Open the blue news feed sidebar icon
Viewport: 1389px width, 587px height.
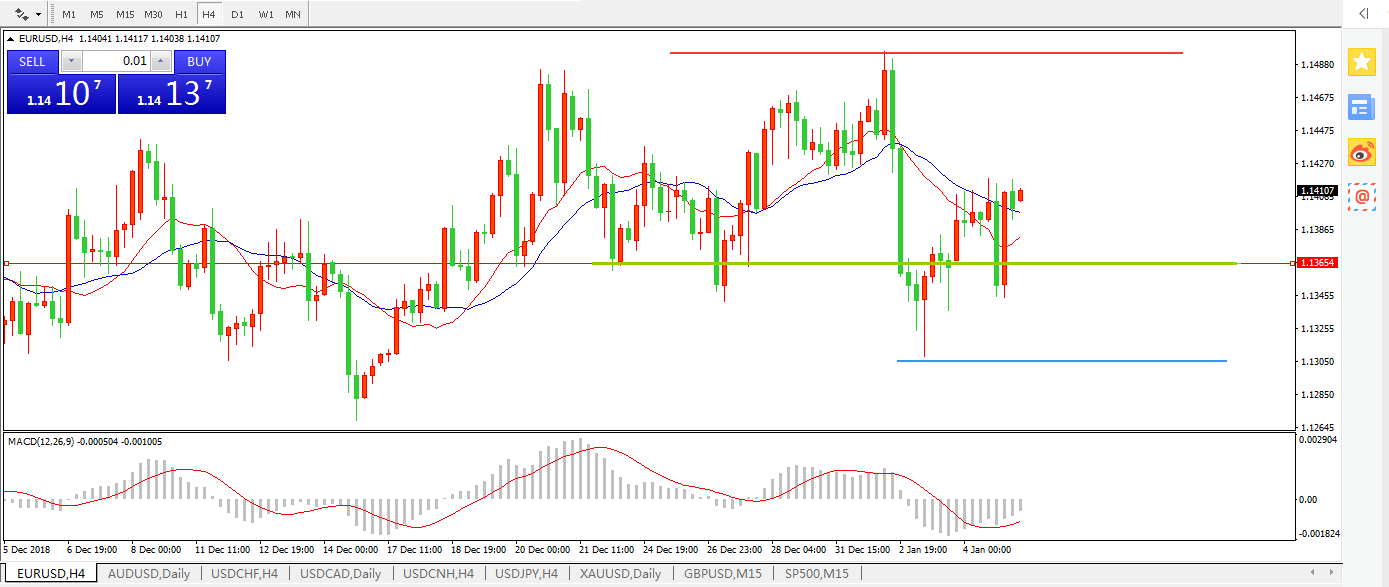(x=1361, y=107)
